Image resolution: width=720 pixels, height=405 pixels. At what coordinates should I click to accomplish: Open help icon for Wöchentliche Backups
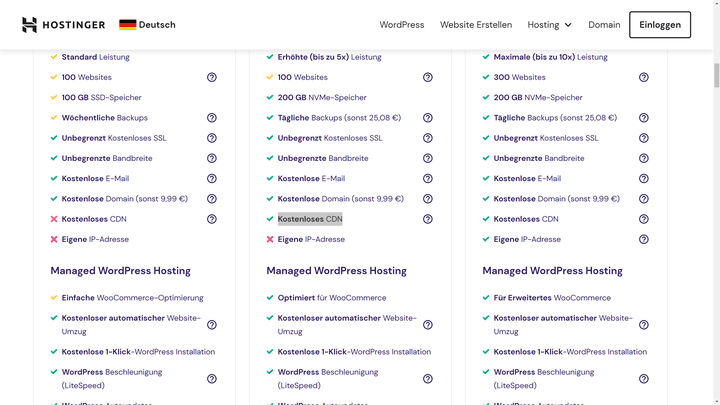pos(212,118)
